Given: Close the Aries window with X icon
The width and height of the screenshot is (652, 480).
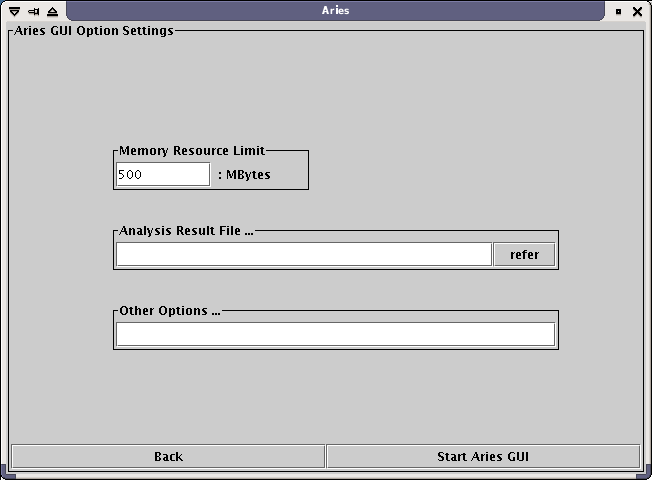Looking at the screenshot, I should point(637,11).
